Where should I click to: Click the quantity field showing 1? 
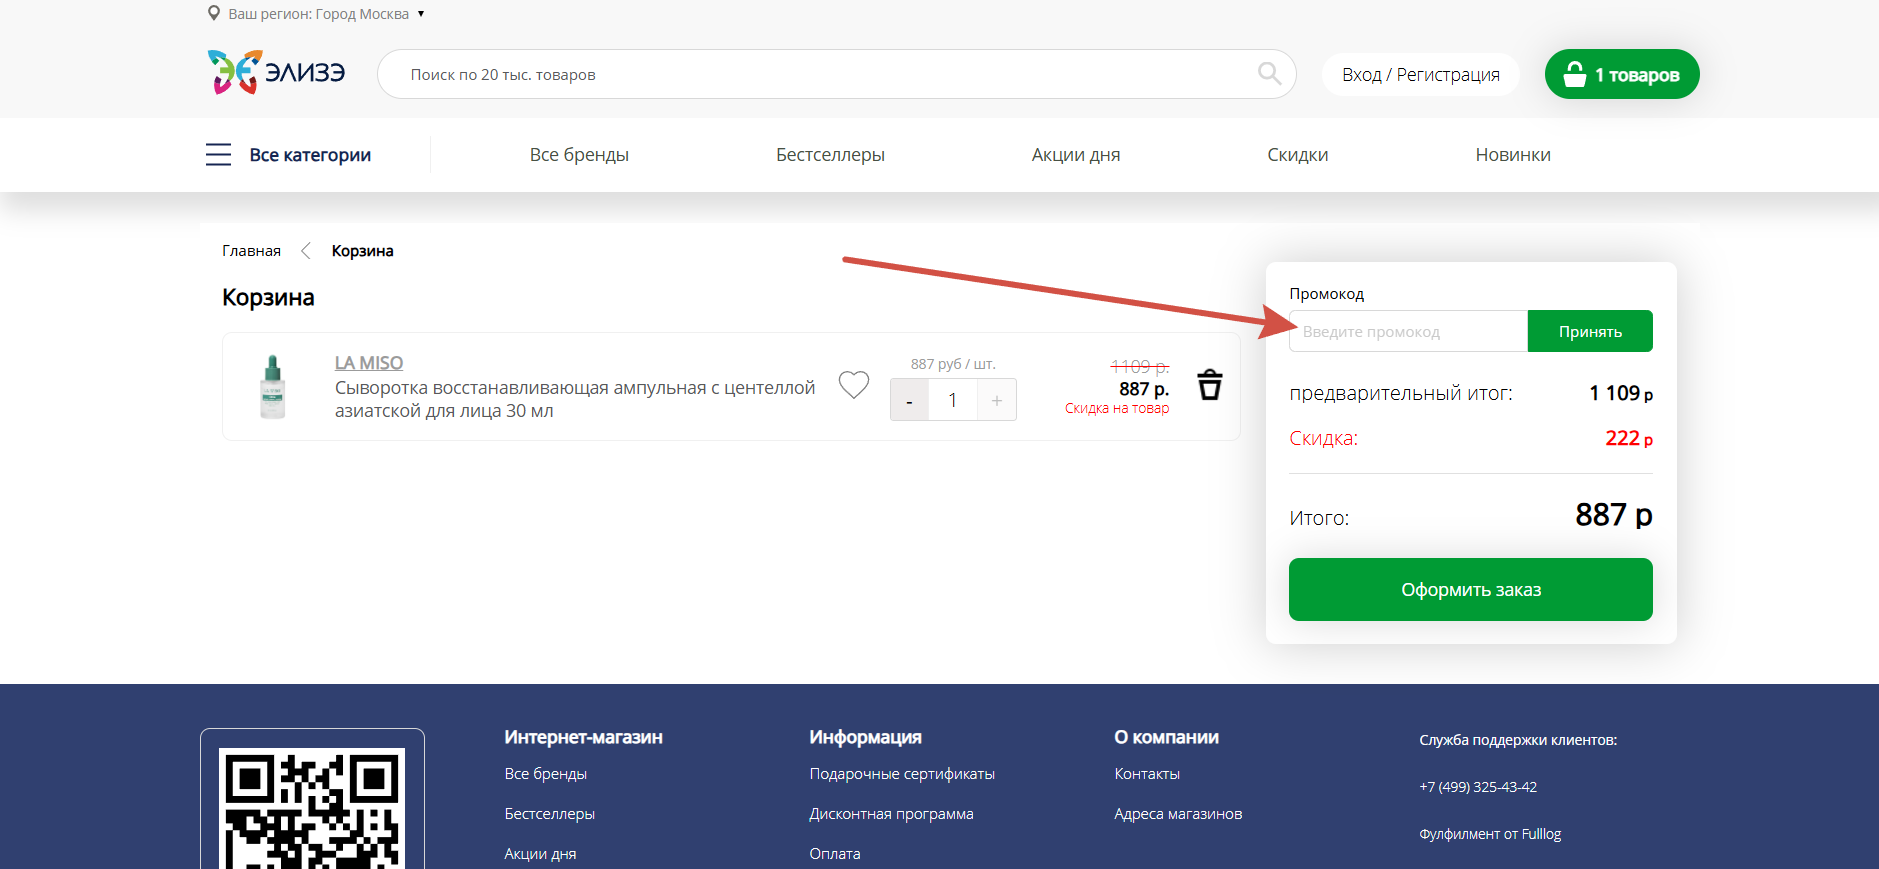pos(953,400)
